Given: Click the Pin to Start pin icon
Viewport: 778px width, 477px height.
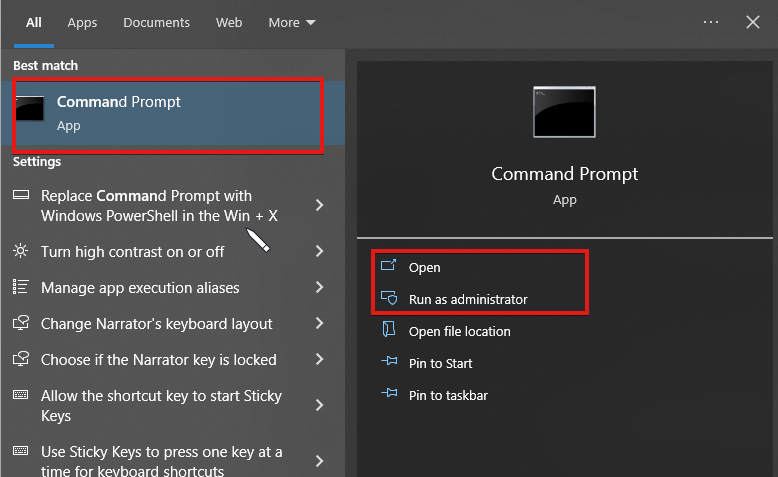Looking at the screenshot, I should (x=390, y=363).
